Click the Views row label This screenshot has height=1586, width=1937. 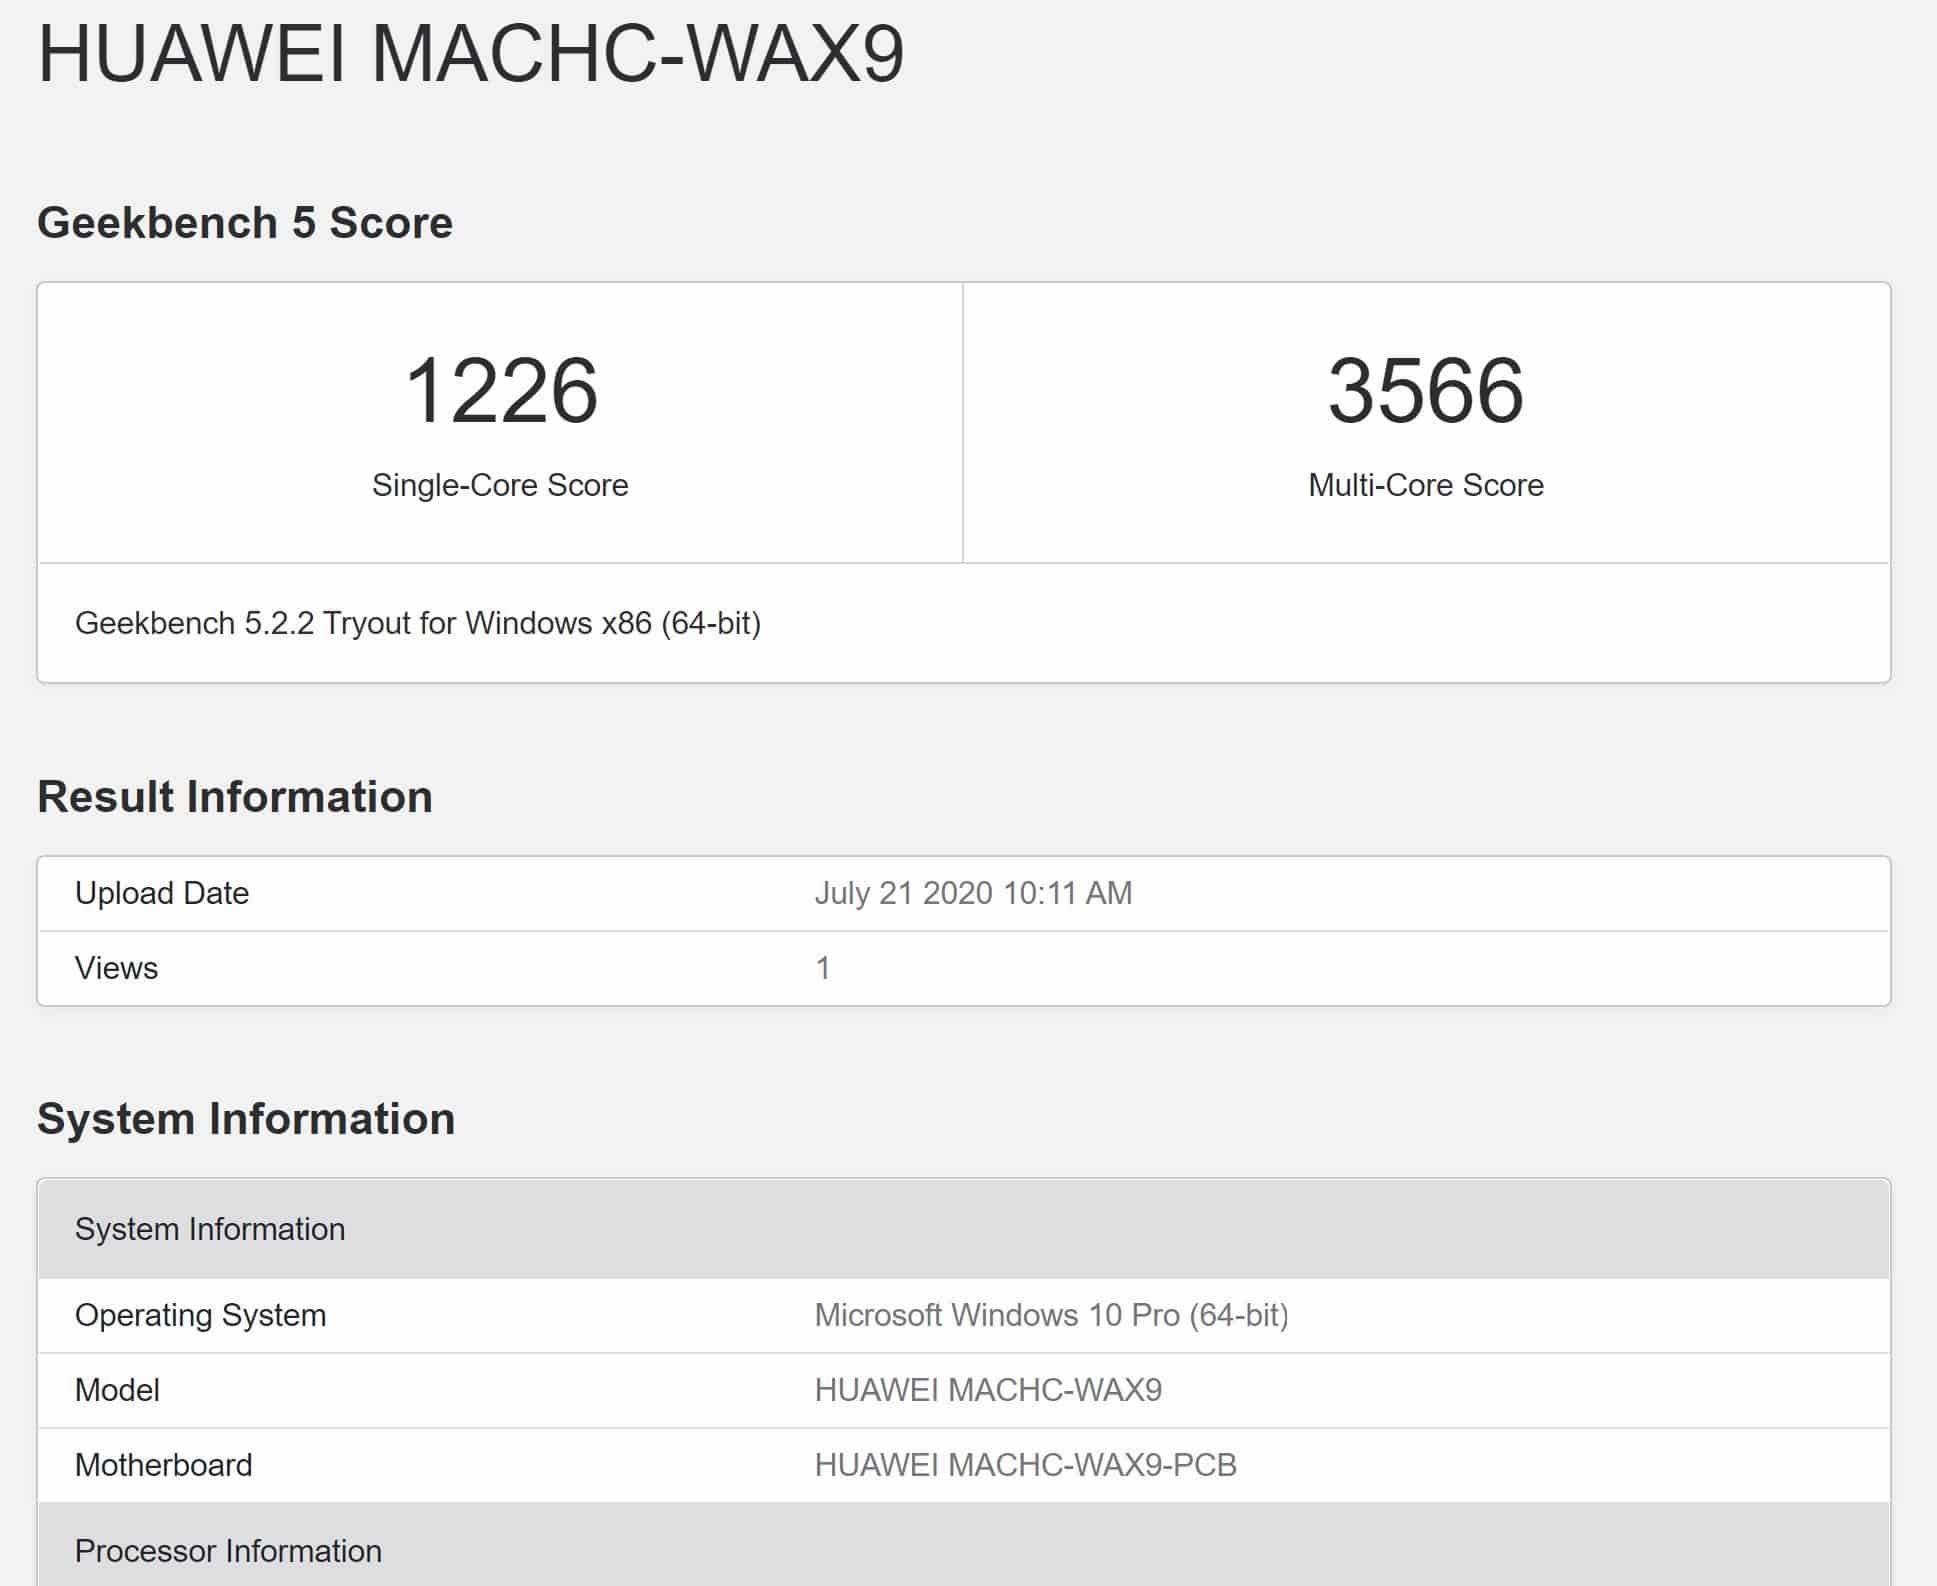pyautogui.click(x=116, y=968)
